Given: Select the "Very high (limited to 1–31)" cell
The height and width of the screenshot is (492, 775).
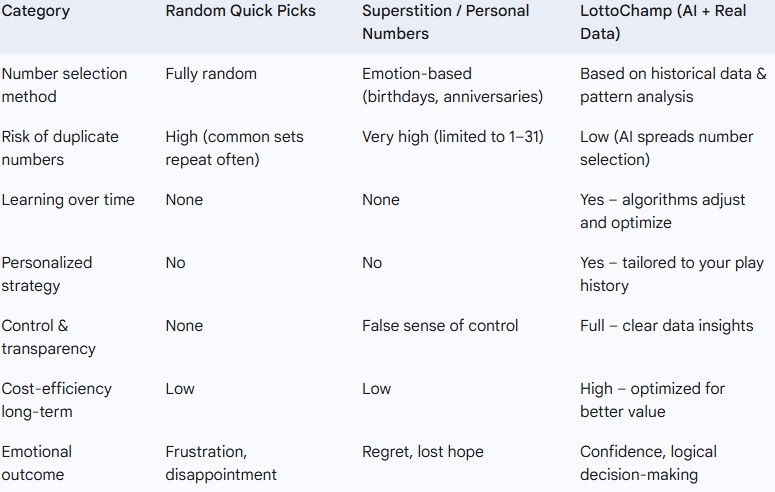Looking at the screenshot, I should click(452, 137).
